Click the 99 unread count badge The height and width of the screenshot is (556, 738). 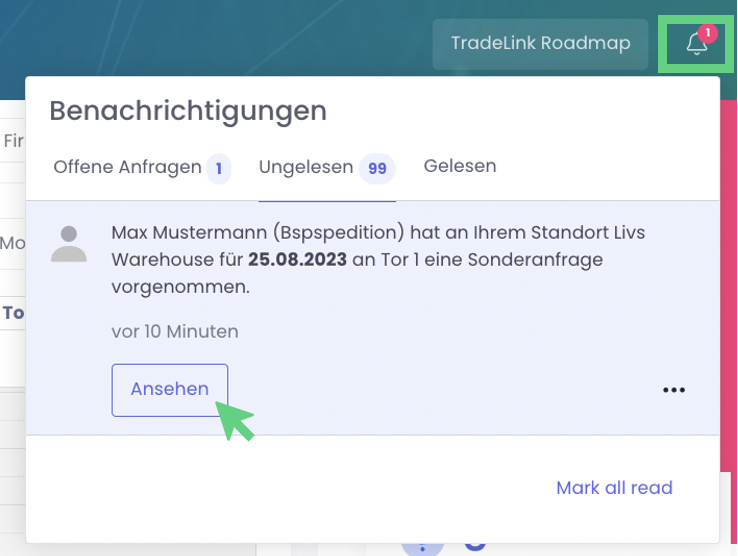377,169
